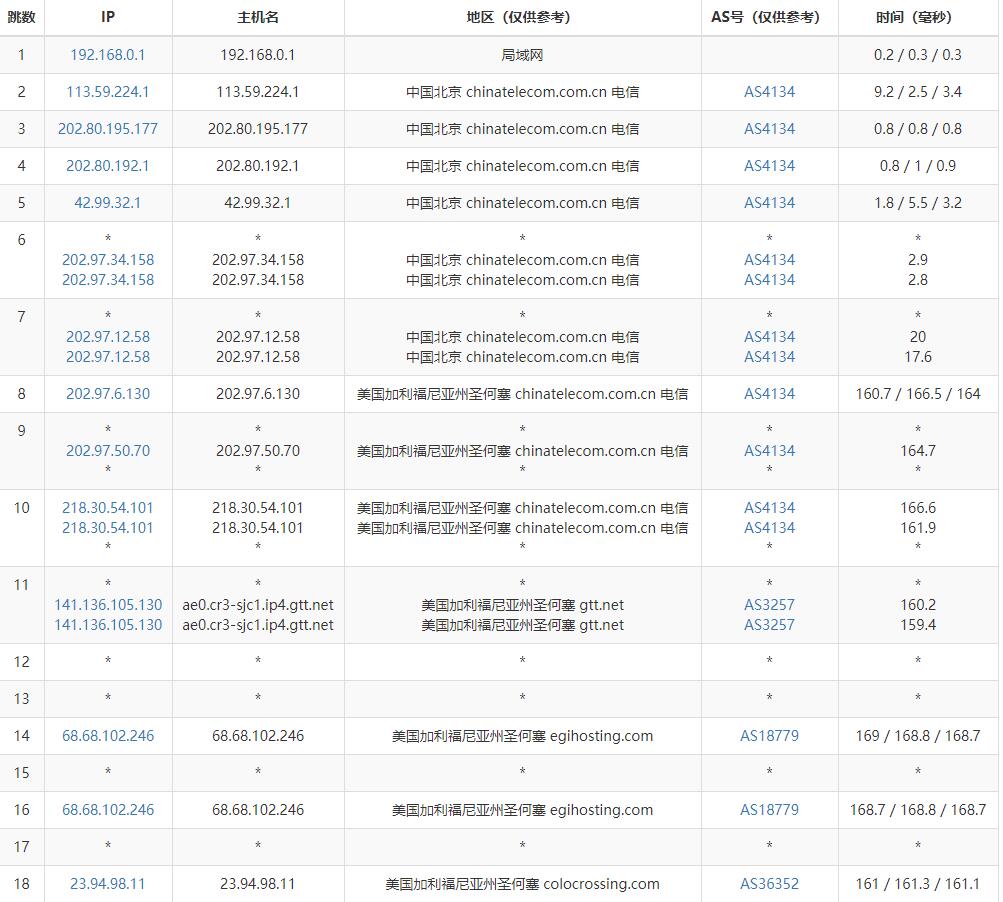Open the 192.168.0.1 link in IP column
Screen dimensions: 1003x902
point(107,55)
